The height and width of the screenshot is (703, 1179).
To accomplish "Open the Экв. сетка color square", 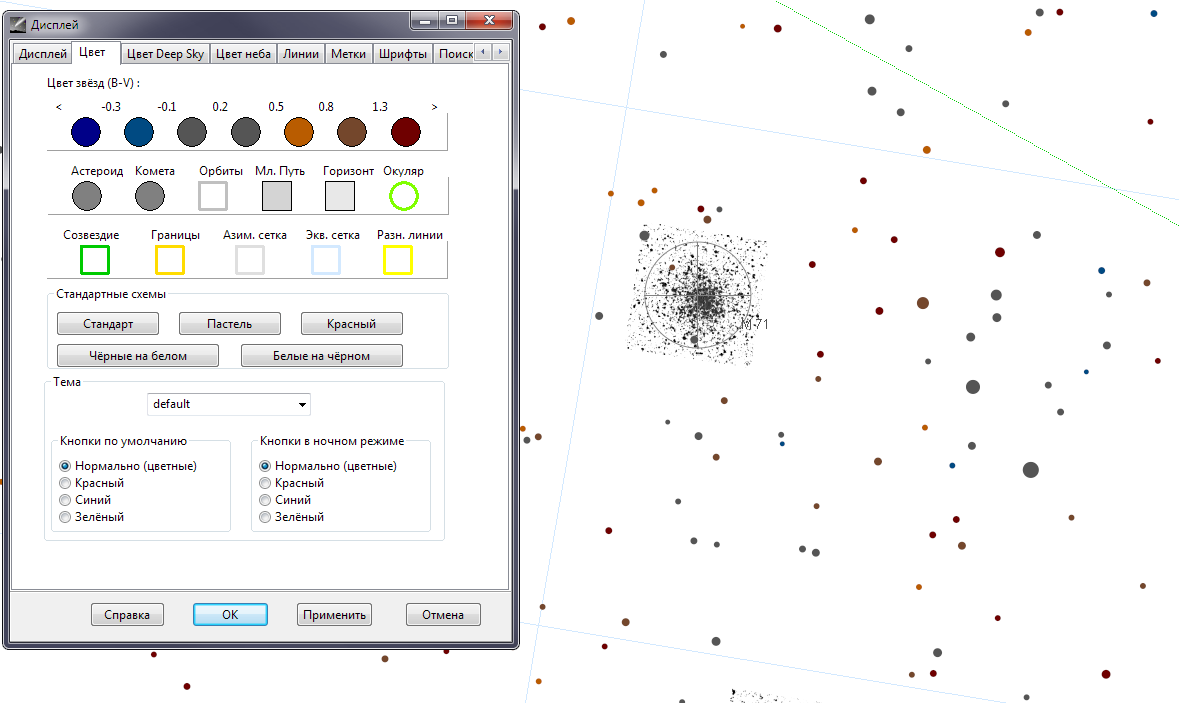I will click(x=326, y=260).
